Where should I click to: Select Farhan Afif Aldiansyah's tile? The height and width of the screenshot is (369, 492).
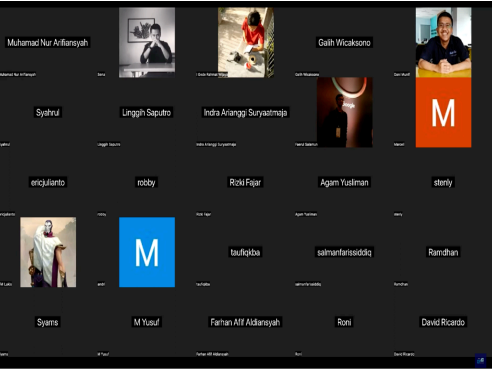[246, 322]
